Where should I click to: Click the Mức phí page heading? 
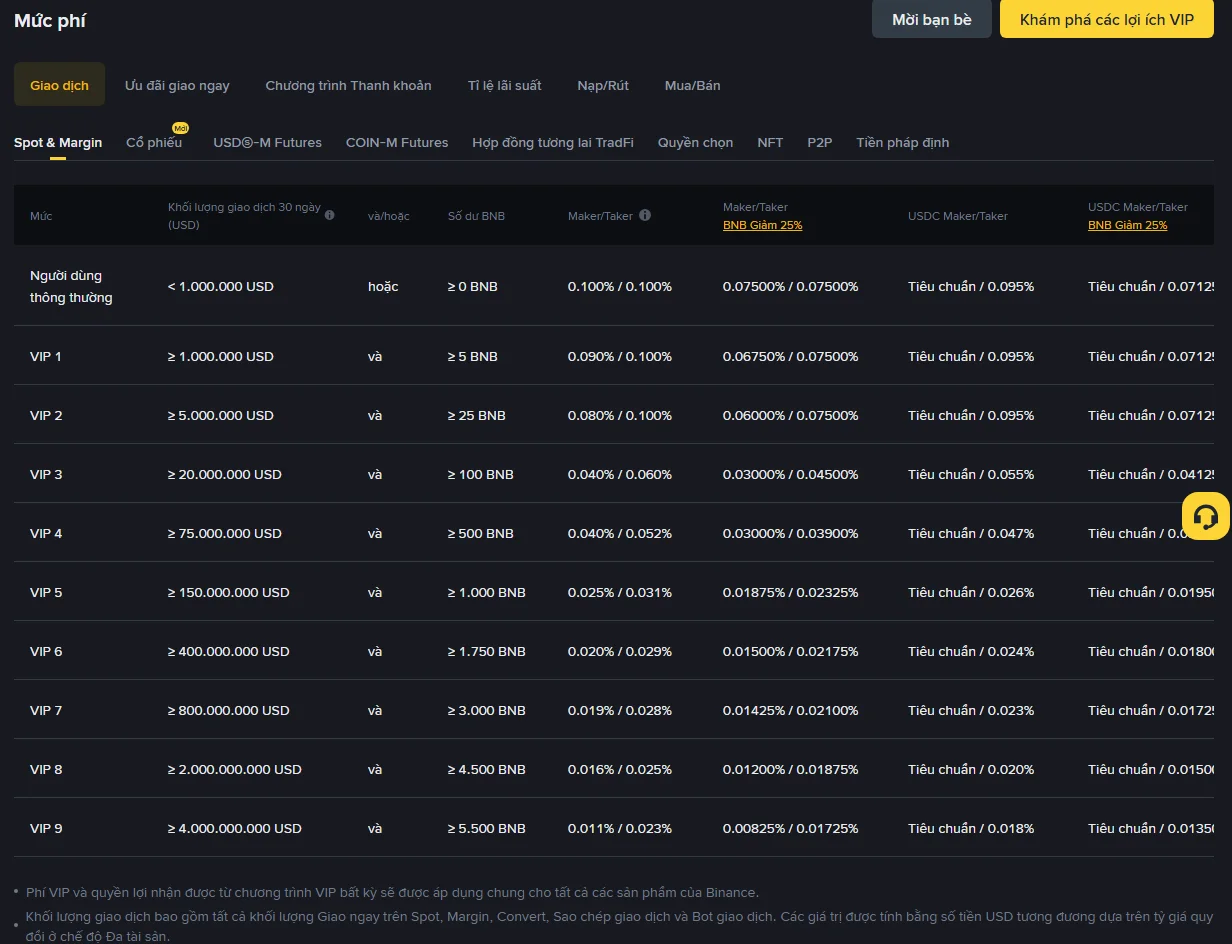click(x=50, y=20)
